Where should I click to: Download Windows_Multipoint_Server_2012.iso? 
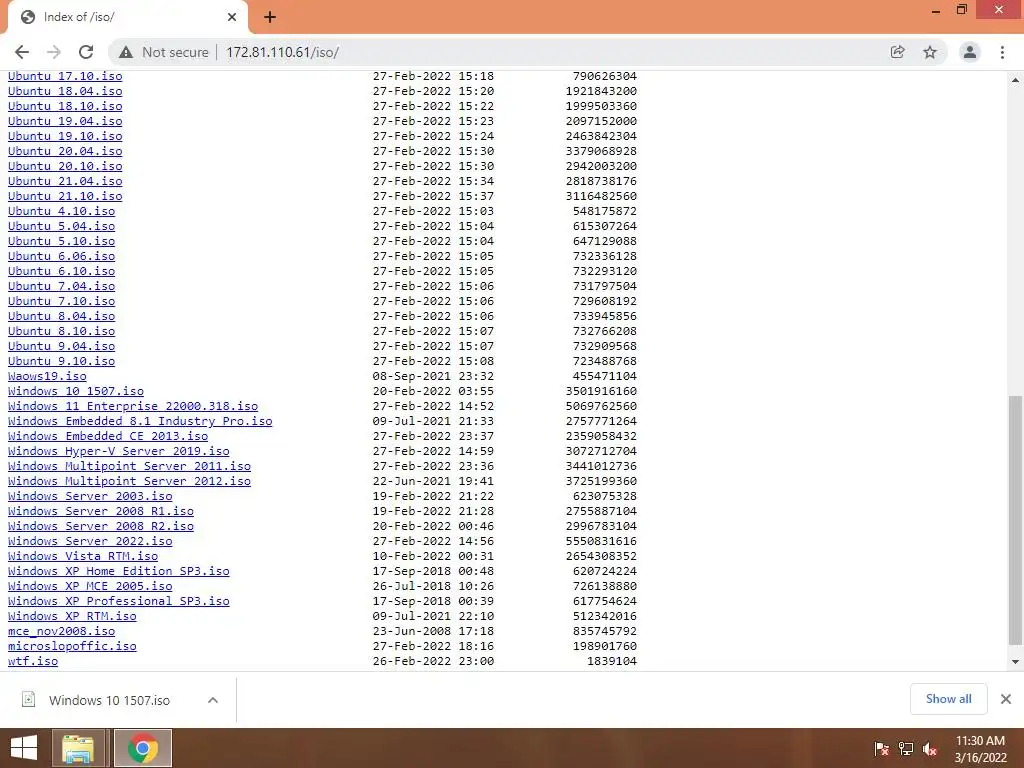129,482
